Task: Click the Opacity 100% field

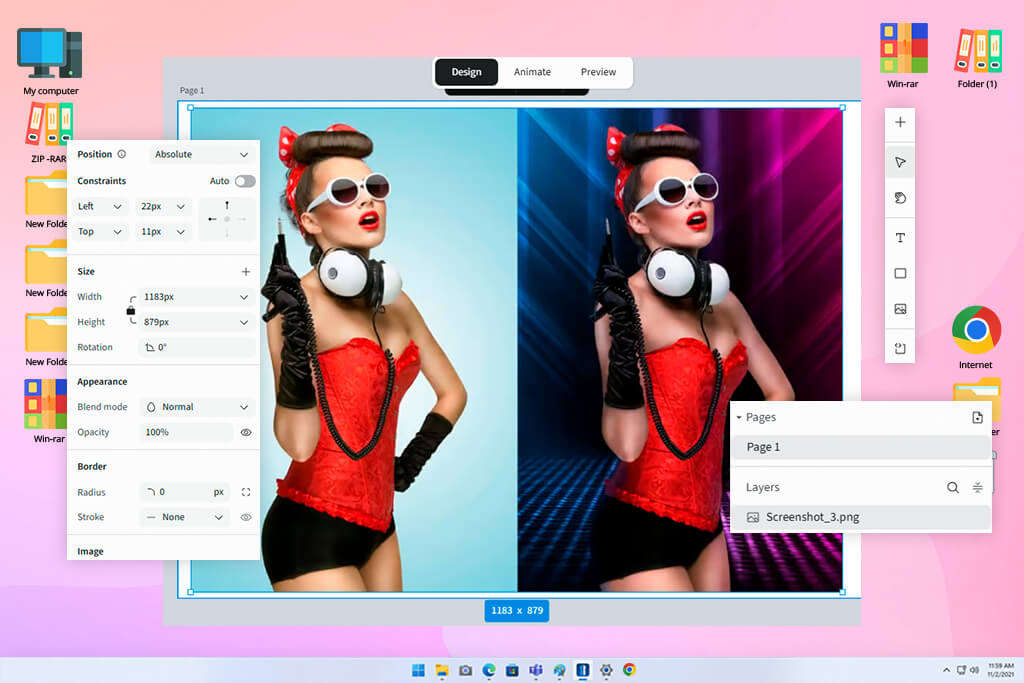Action: [185, 432]
